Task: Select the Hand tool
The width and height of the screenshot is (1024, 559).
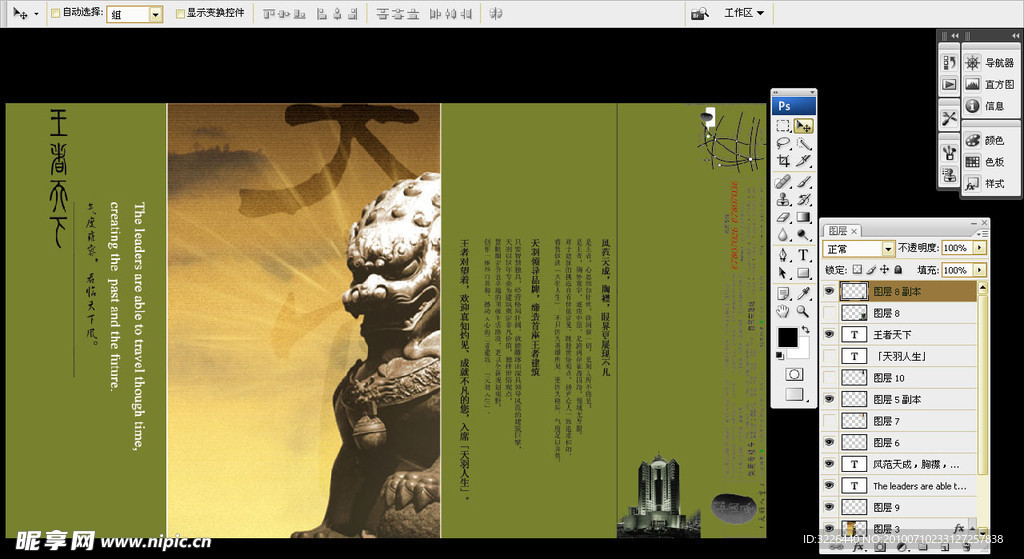Action: (x=783, y=311)
